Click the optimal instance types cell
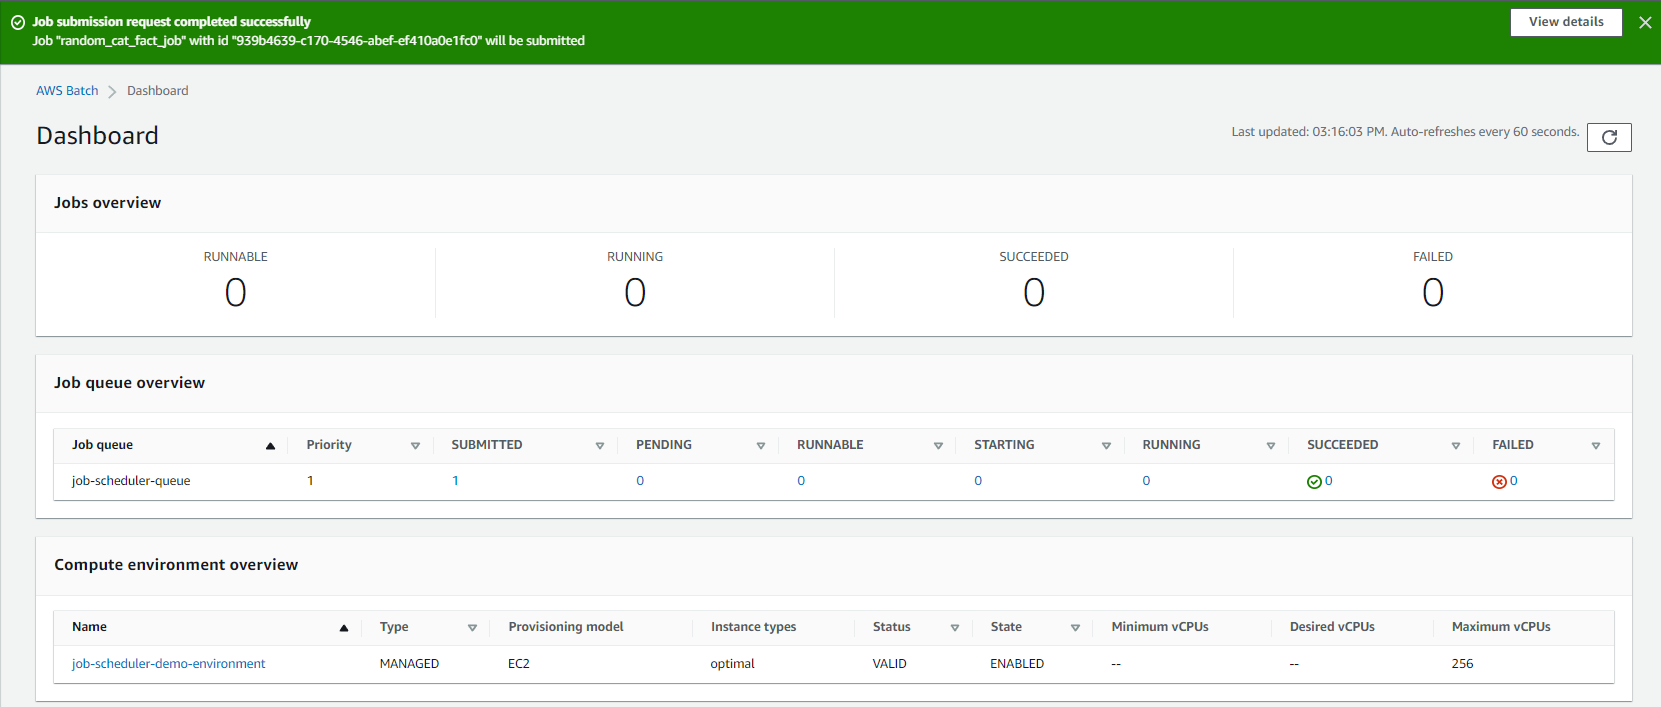Screen dimensions: 1661x707 tap(733, 664)
